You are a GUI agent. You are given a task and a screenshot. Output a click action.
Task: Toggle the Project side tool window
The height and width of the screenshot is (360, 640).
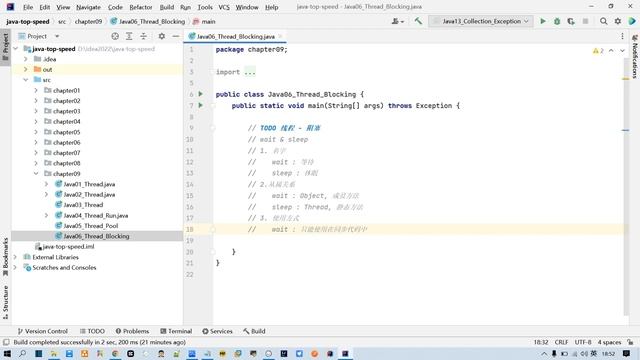[x=5, y=47]
